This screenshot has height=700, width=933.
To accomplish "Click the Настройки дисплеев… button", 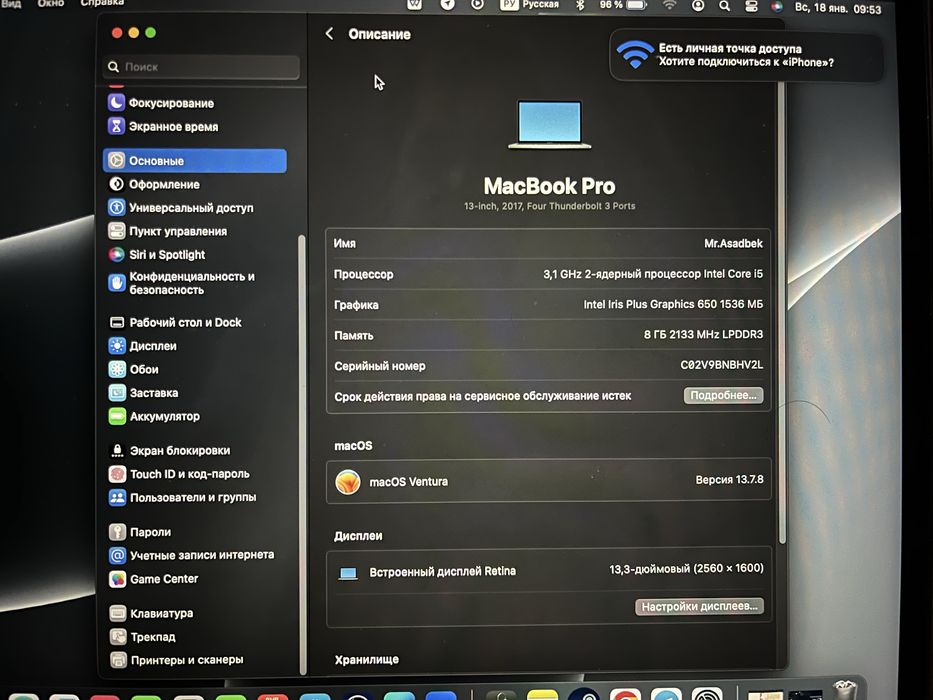I will pyautogui.click(x=699, y=607).
